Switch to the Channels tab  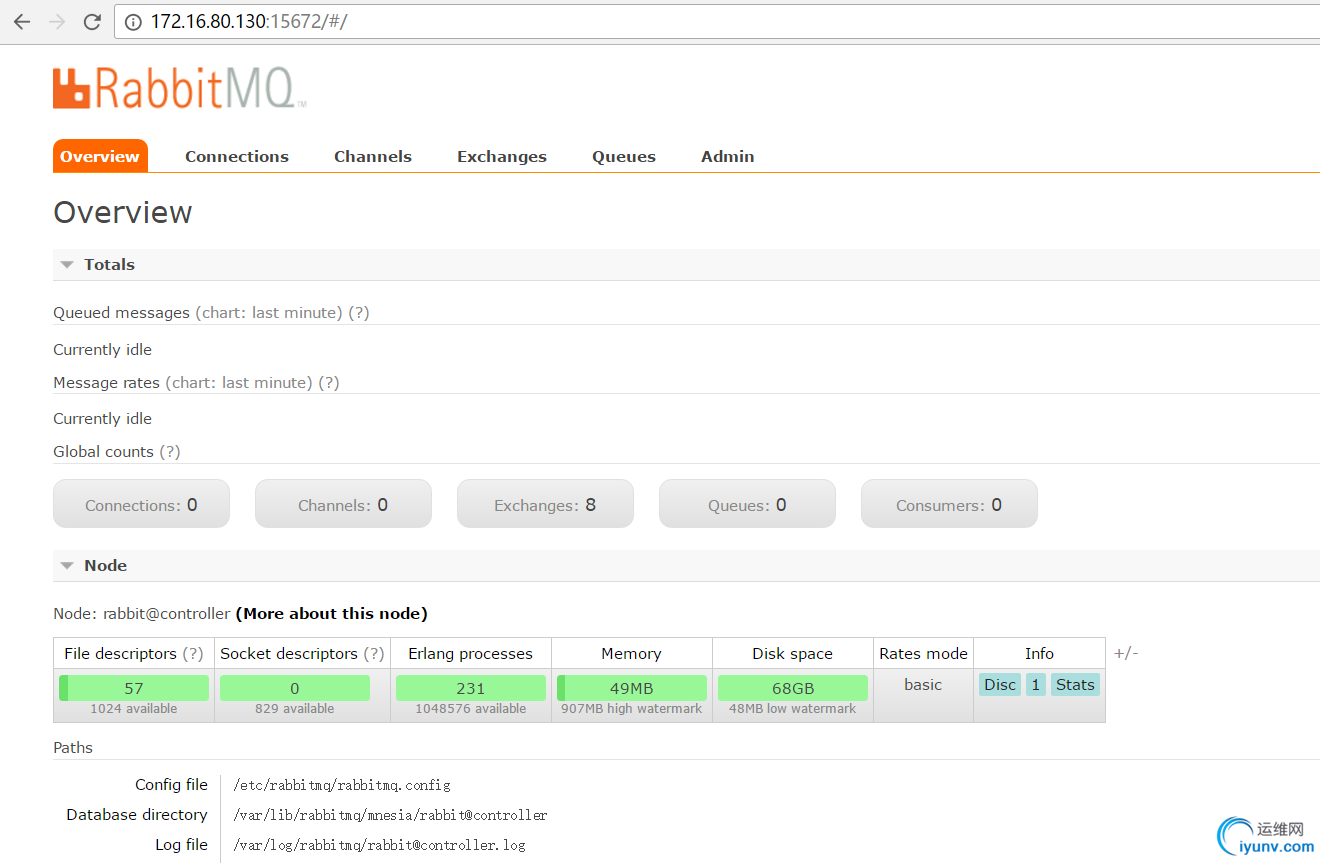pyautogui.click(x=373, y=156)
